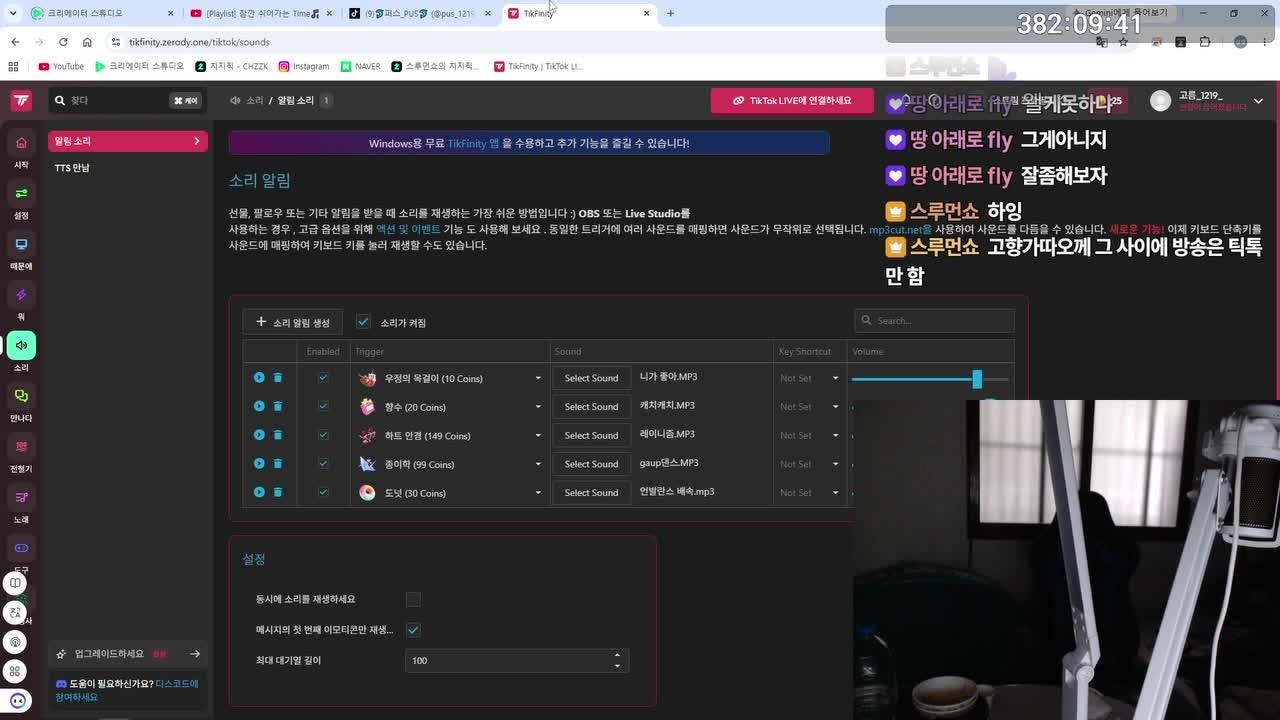Screen dimensions: 1280x720
Task: Switch to the 퍼스_PUS TikTok browser tab
Action: point(421,13)
